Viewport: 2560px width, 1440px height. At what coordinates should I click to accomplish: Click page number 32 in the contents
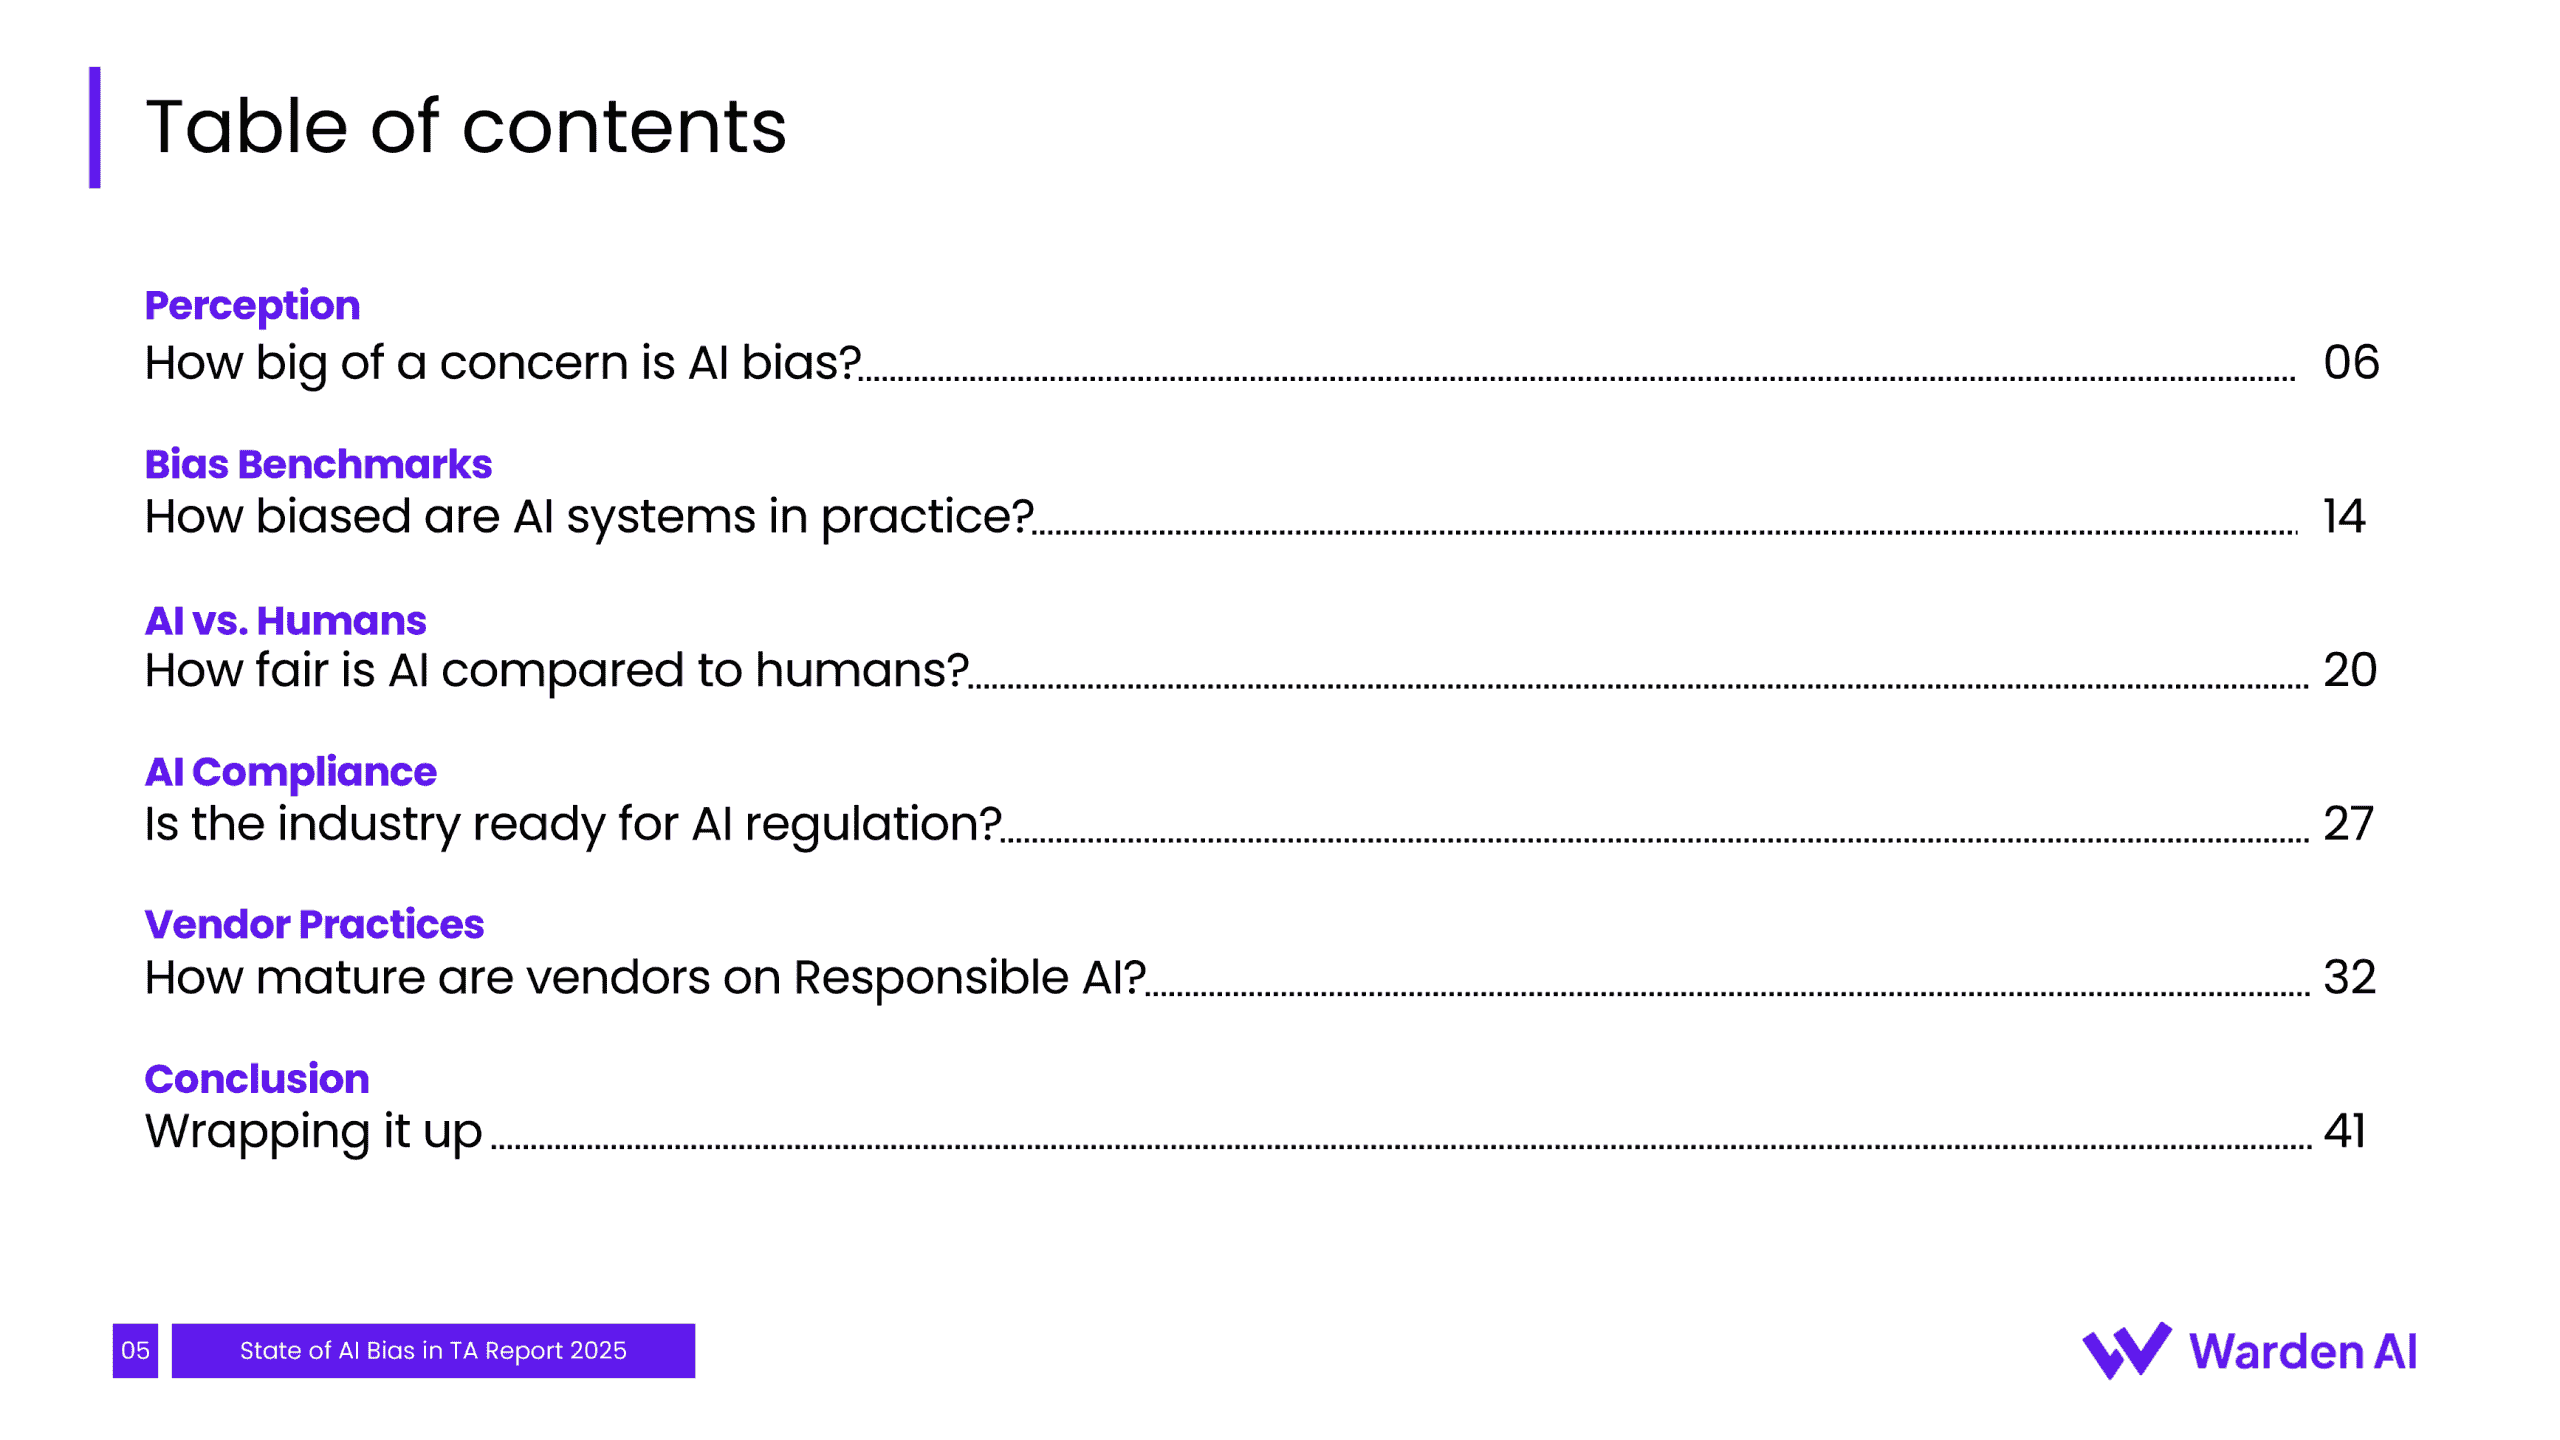pos(2349,977)
